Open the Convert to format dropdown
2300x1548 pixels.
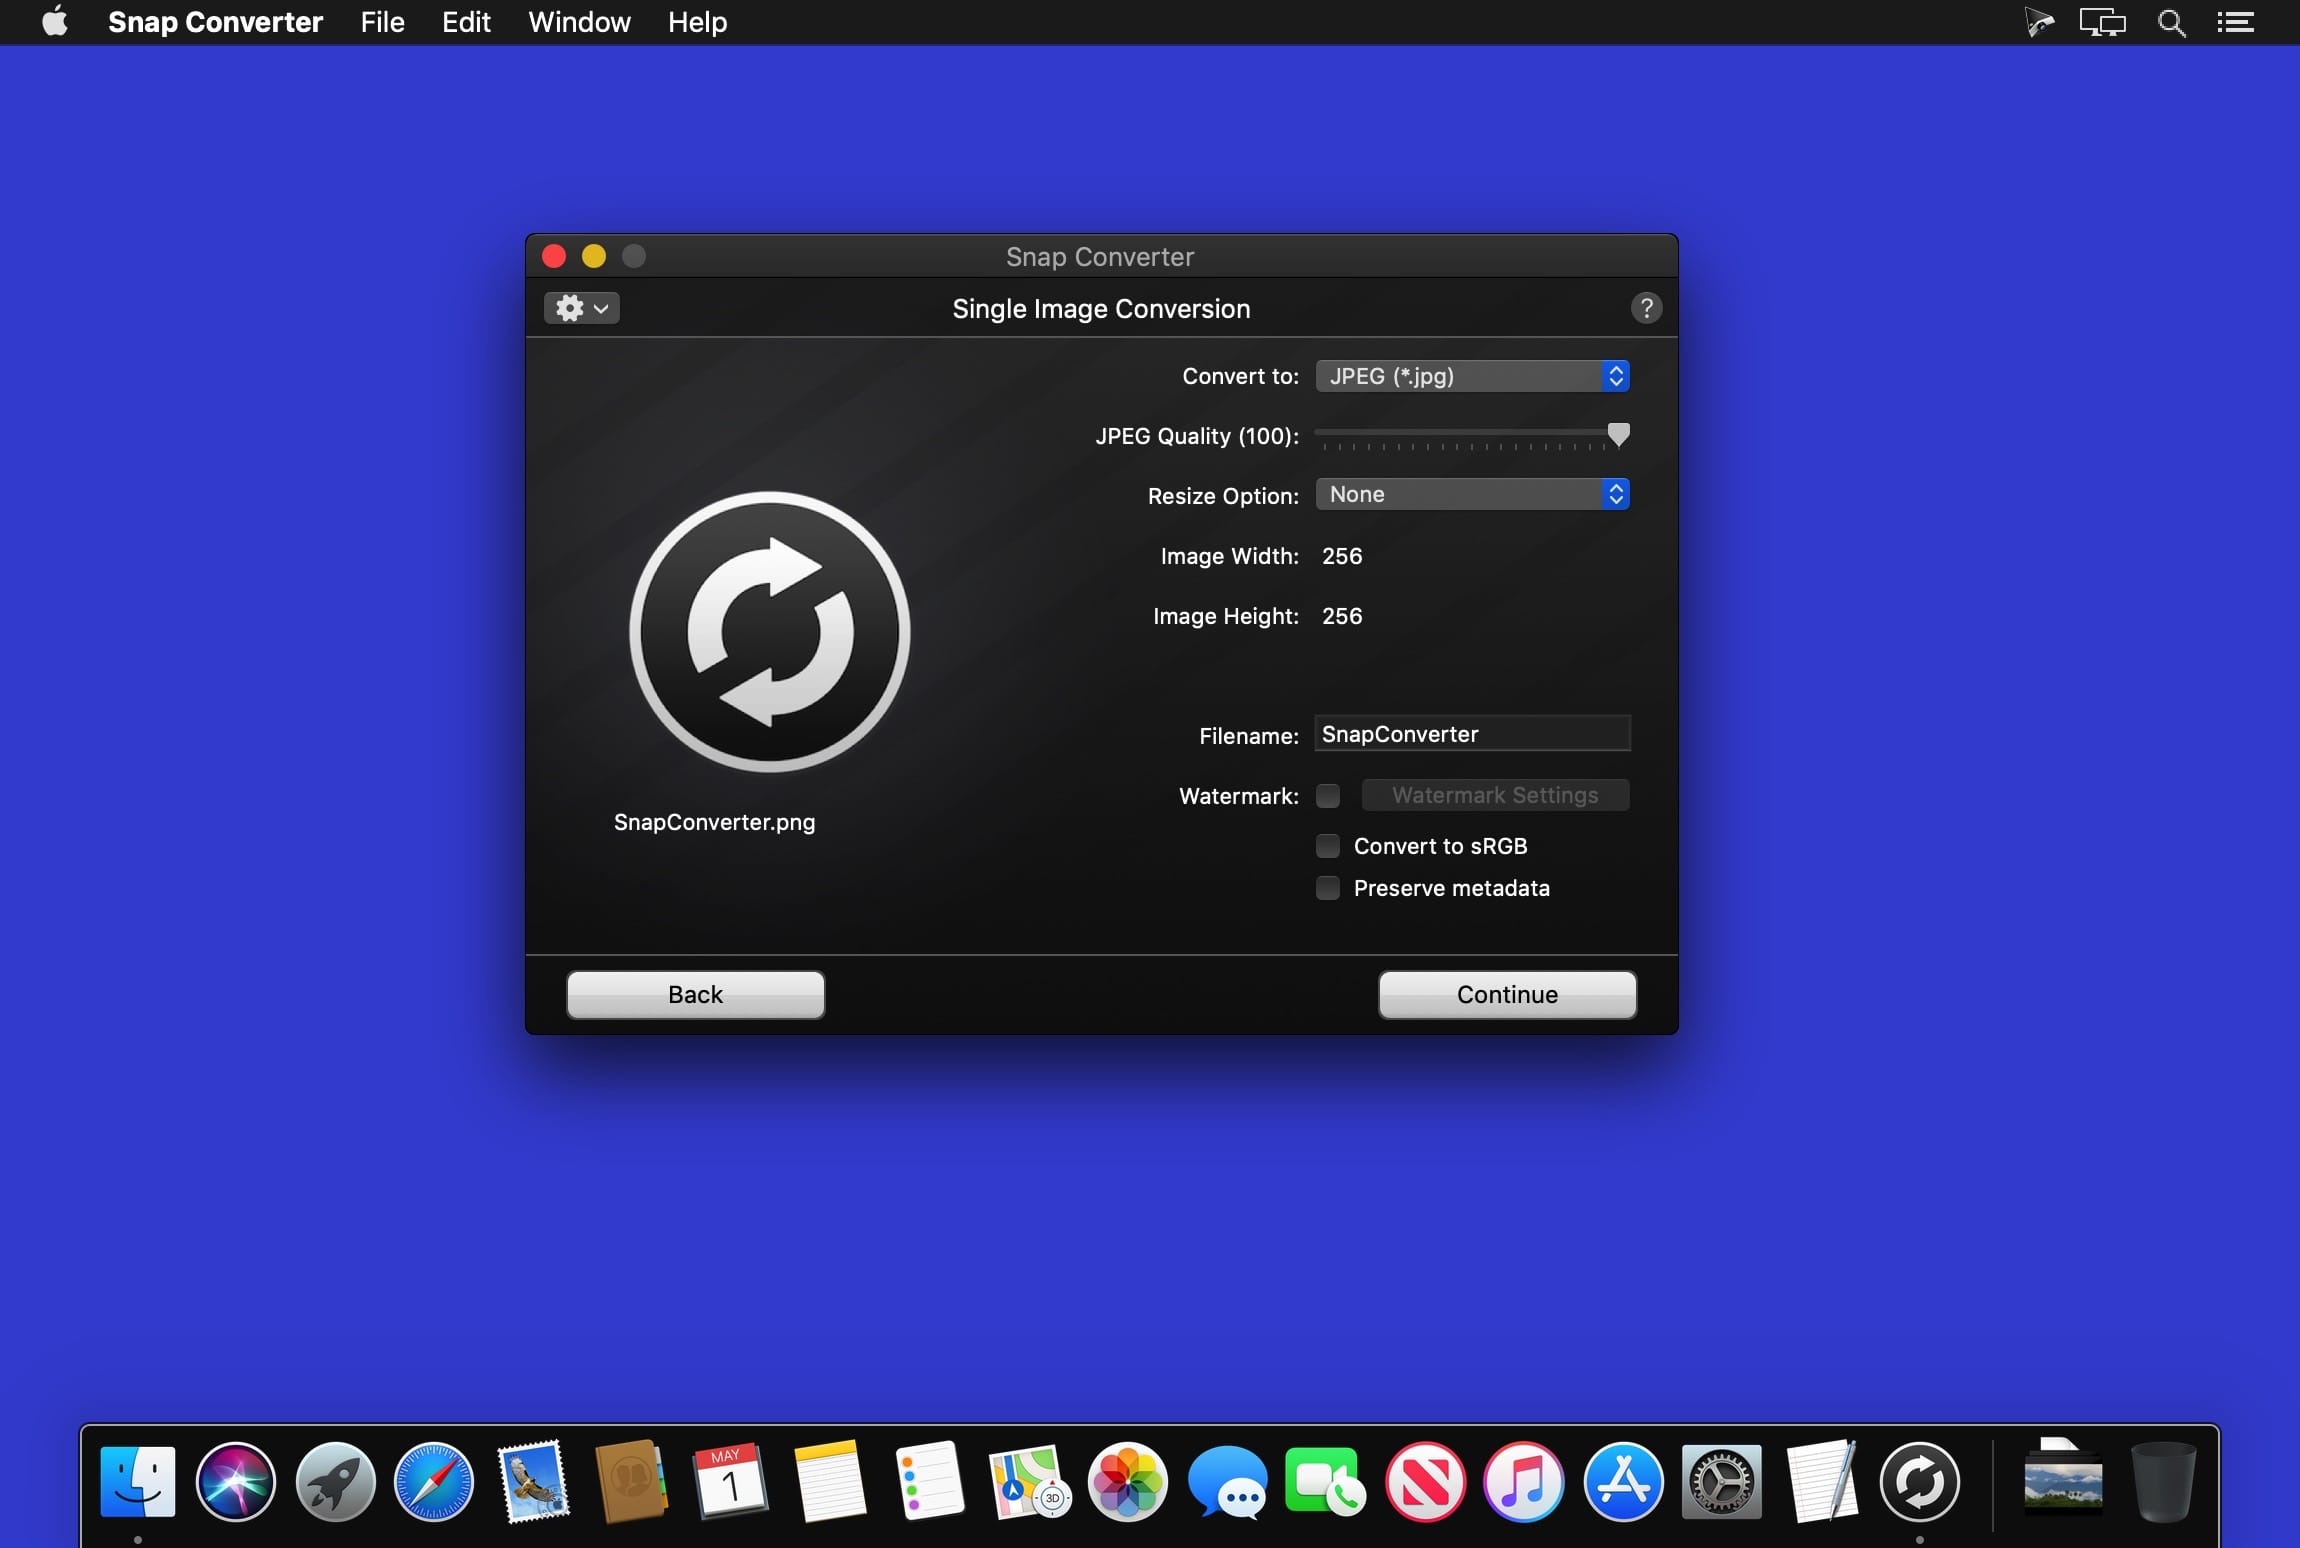(x=1472, y=376)
